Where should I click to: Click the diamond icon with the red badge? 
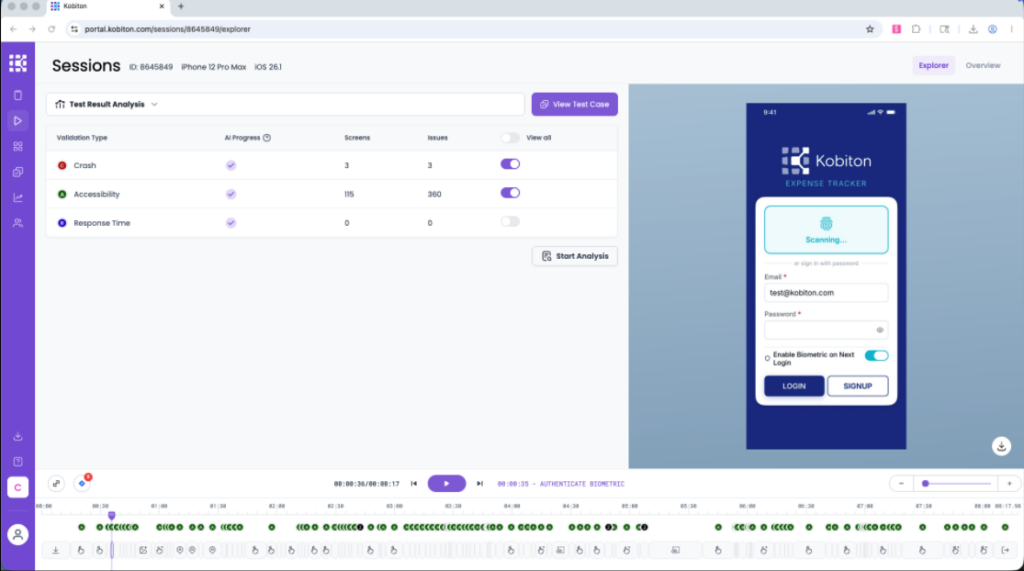point(82,483)
